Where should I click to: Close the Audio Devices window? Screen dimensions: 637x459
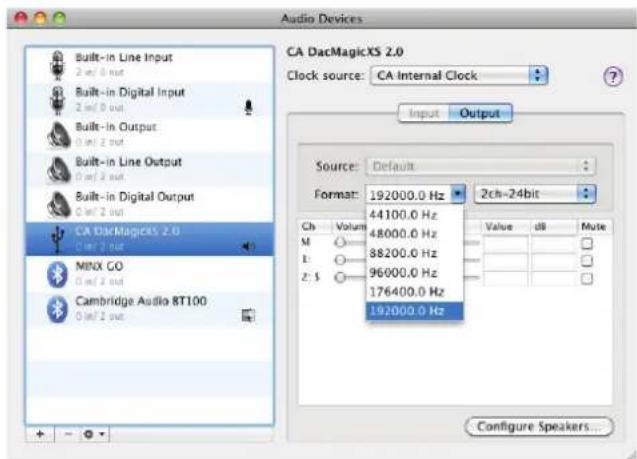pyautogui.click(x=21, y=18)
